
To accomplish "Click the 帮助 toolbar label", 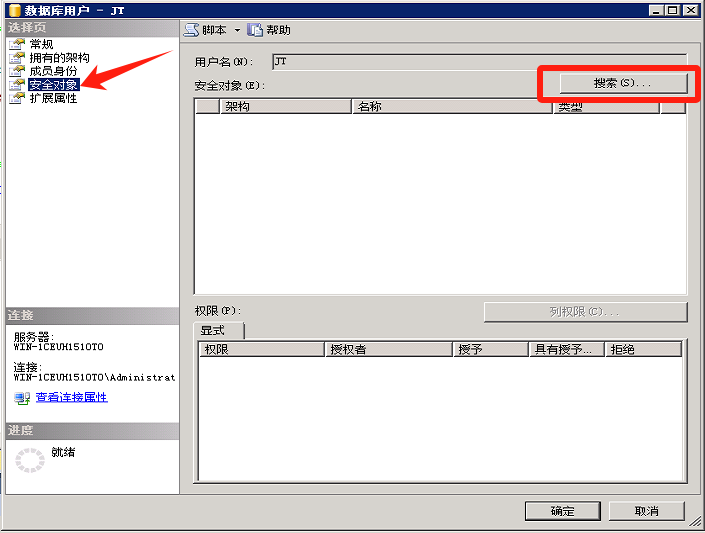I will (x=278, y=30).
